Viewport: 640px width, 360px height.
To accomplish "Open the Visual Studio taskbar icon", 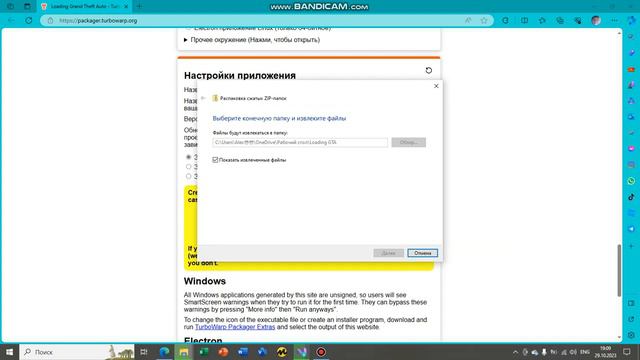I will [302, 351].
